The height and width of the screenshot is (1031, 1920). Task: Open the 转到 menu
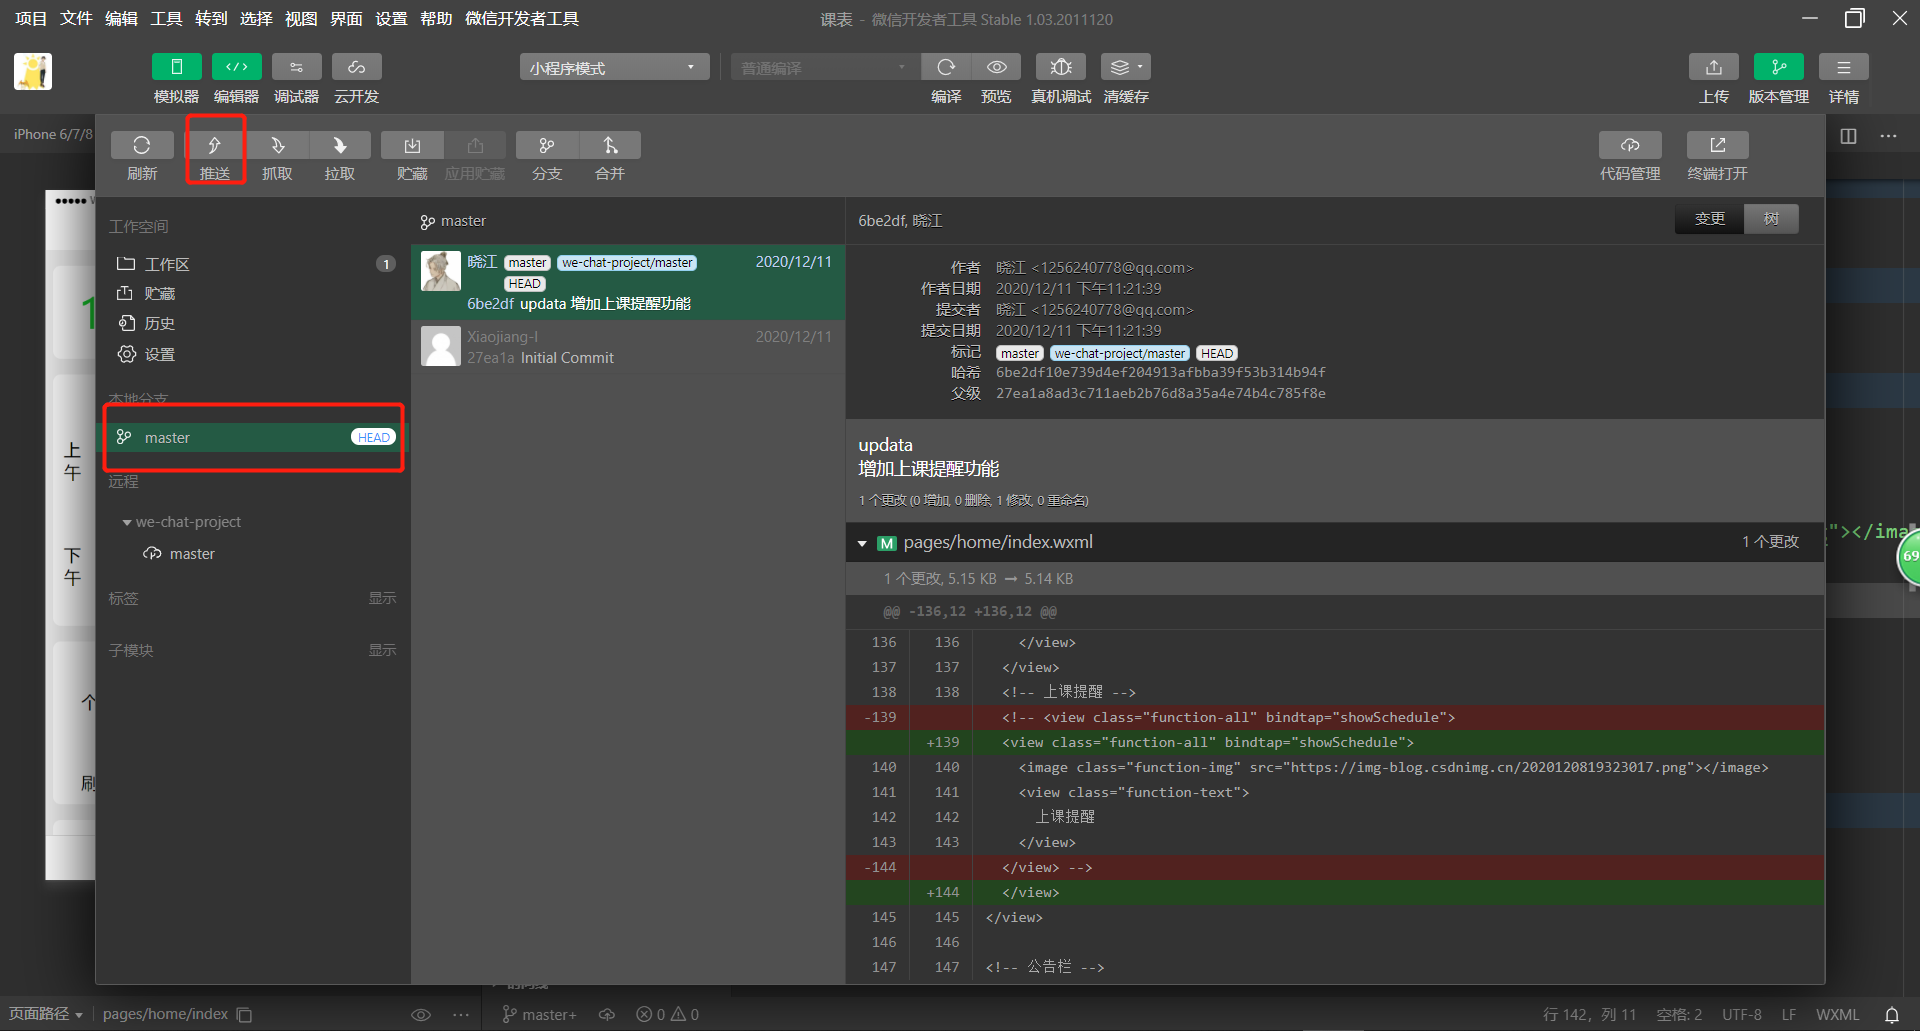coord(211,19)
